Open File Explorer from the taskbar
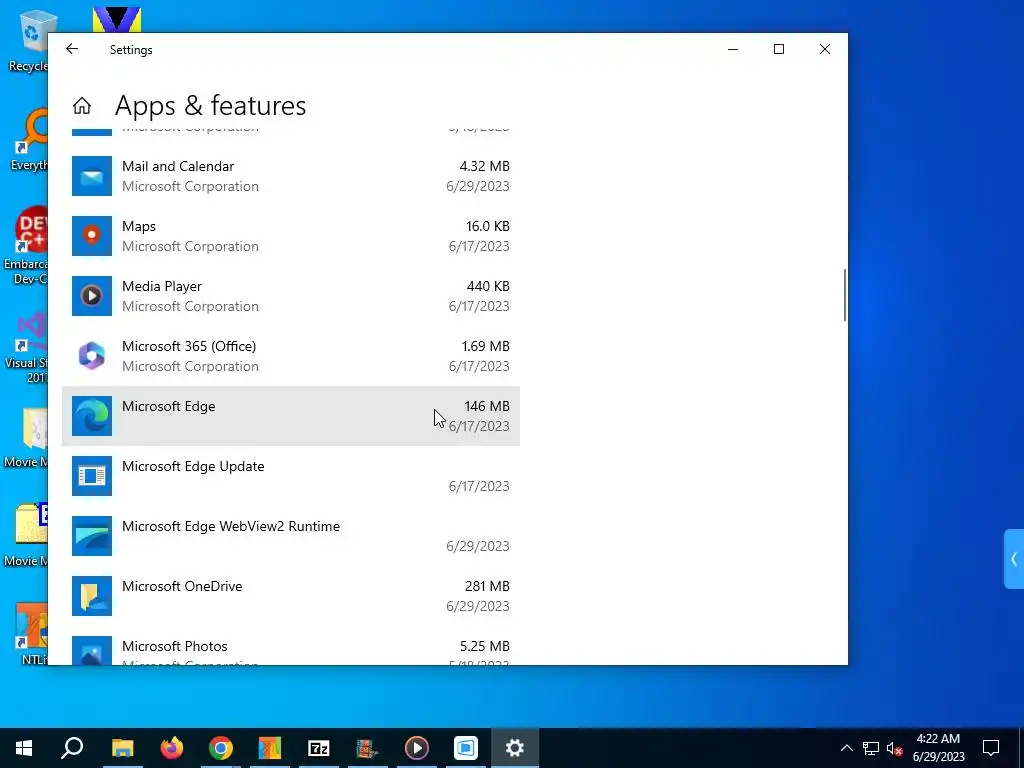The height and width of the screenshot is (768, 1024). click(x=122, y=748)
